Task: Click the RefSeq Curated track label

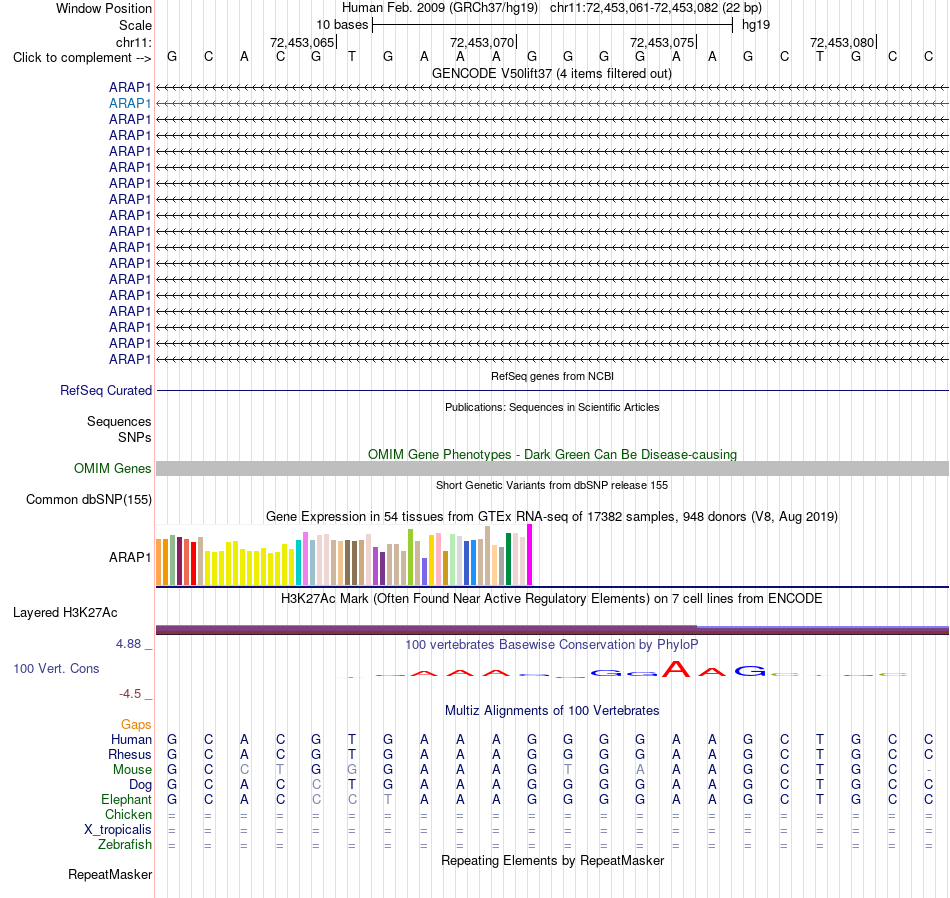Action: pyautogui.click(x=106, y=390)
